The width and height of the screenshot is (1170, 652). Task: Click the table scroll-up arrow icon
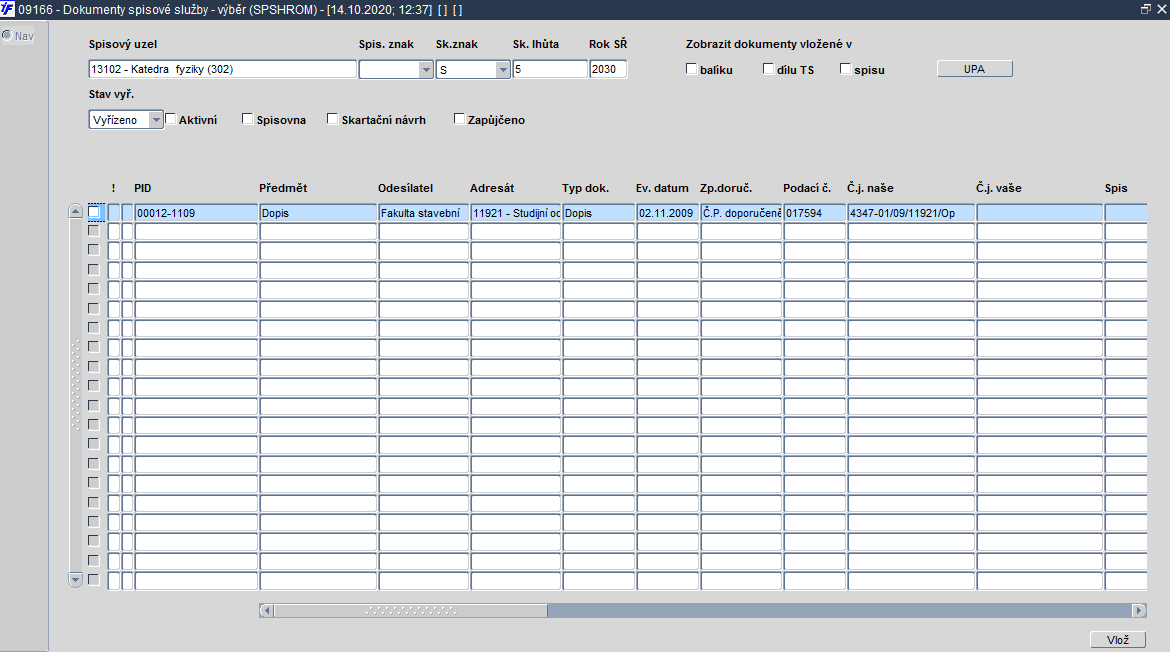click(75, 212)
